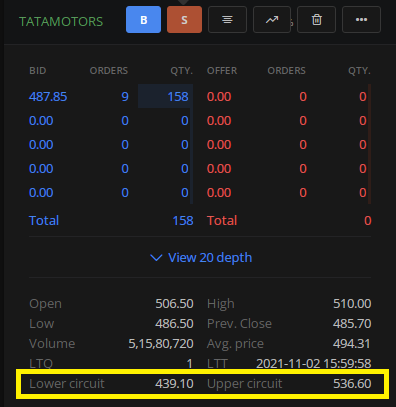Click bid total quantity 158
Viewport: 396px width, 407px height.
pos(183,221)
